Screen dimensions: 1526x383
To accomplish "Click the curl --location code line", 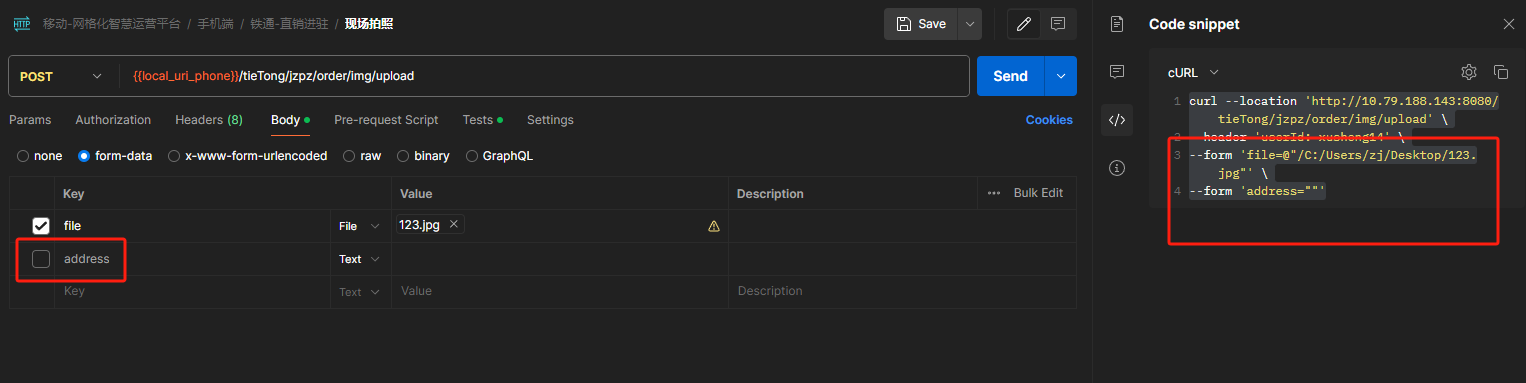I will point(1344,110).
